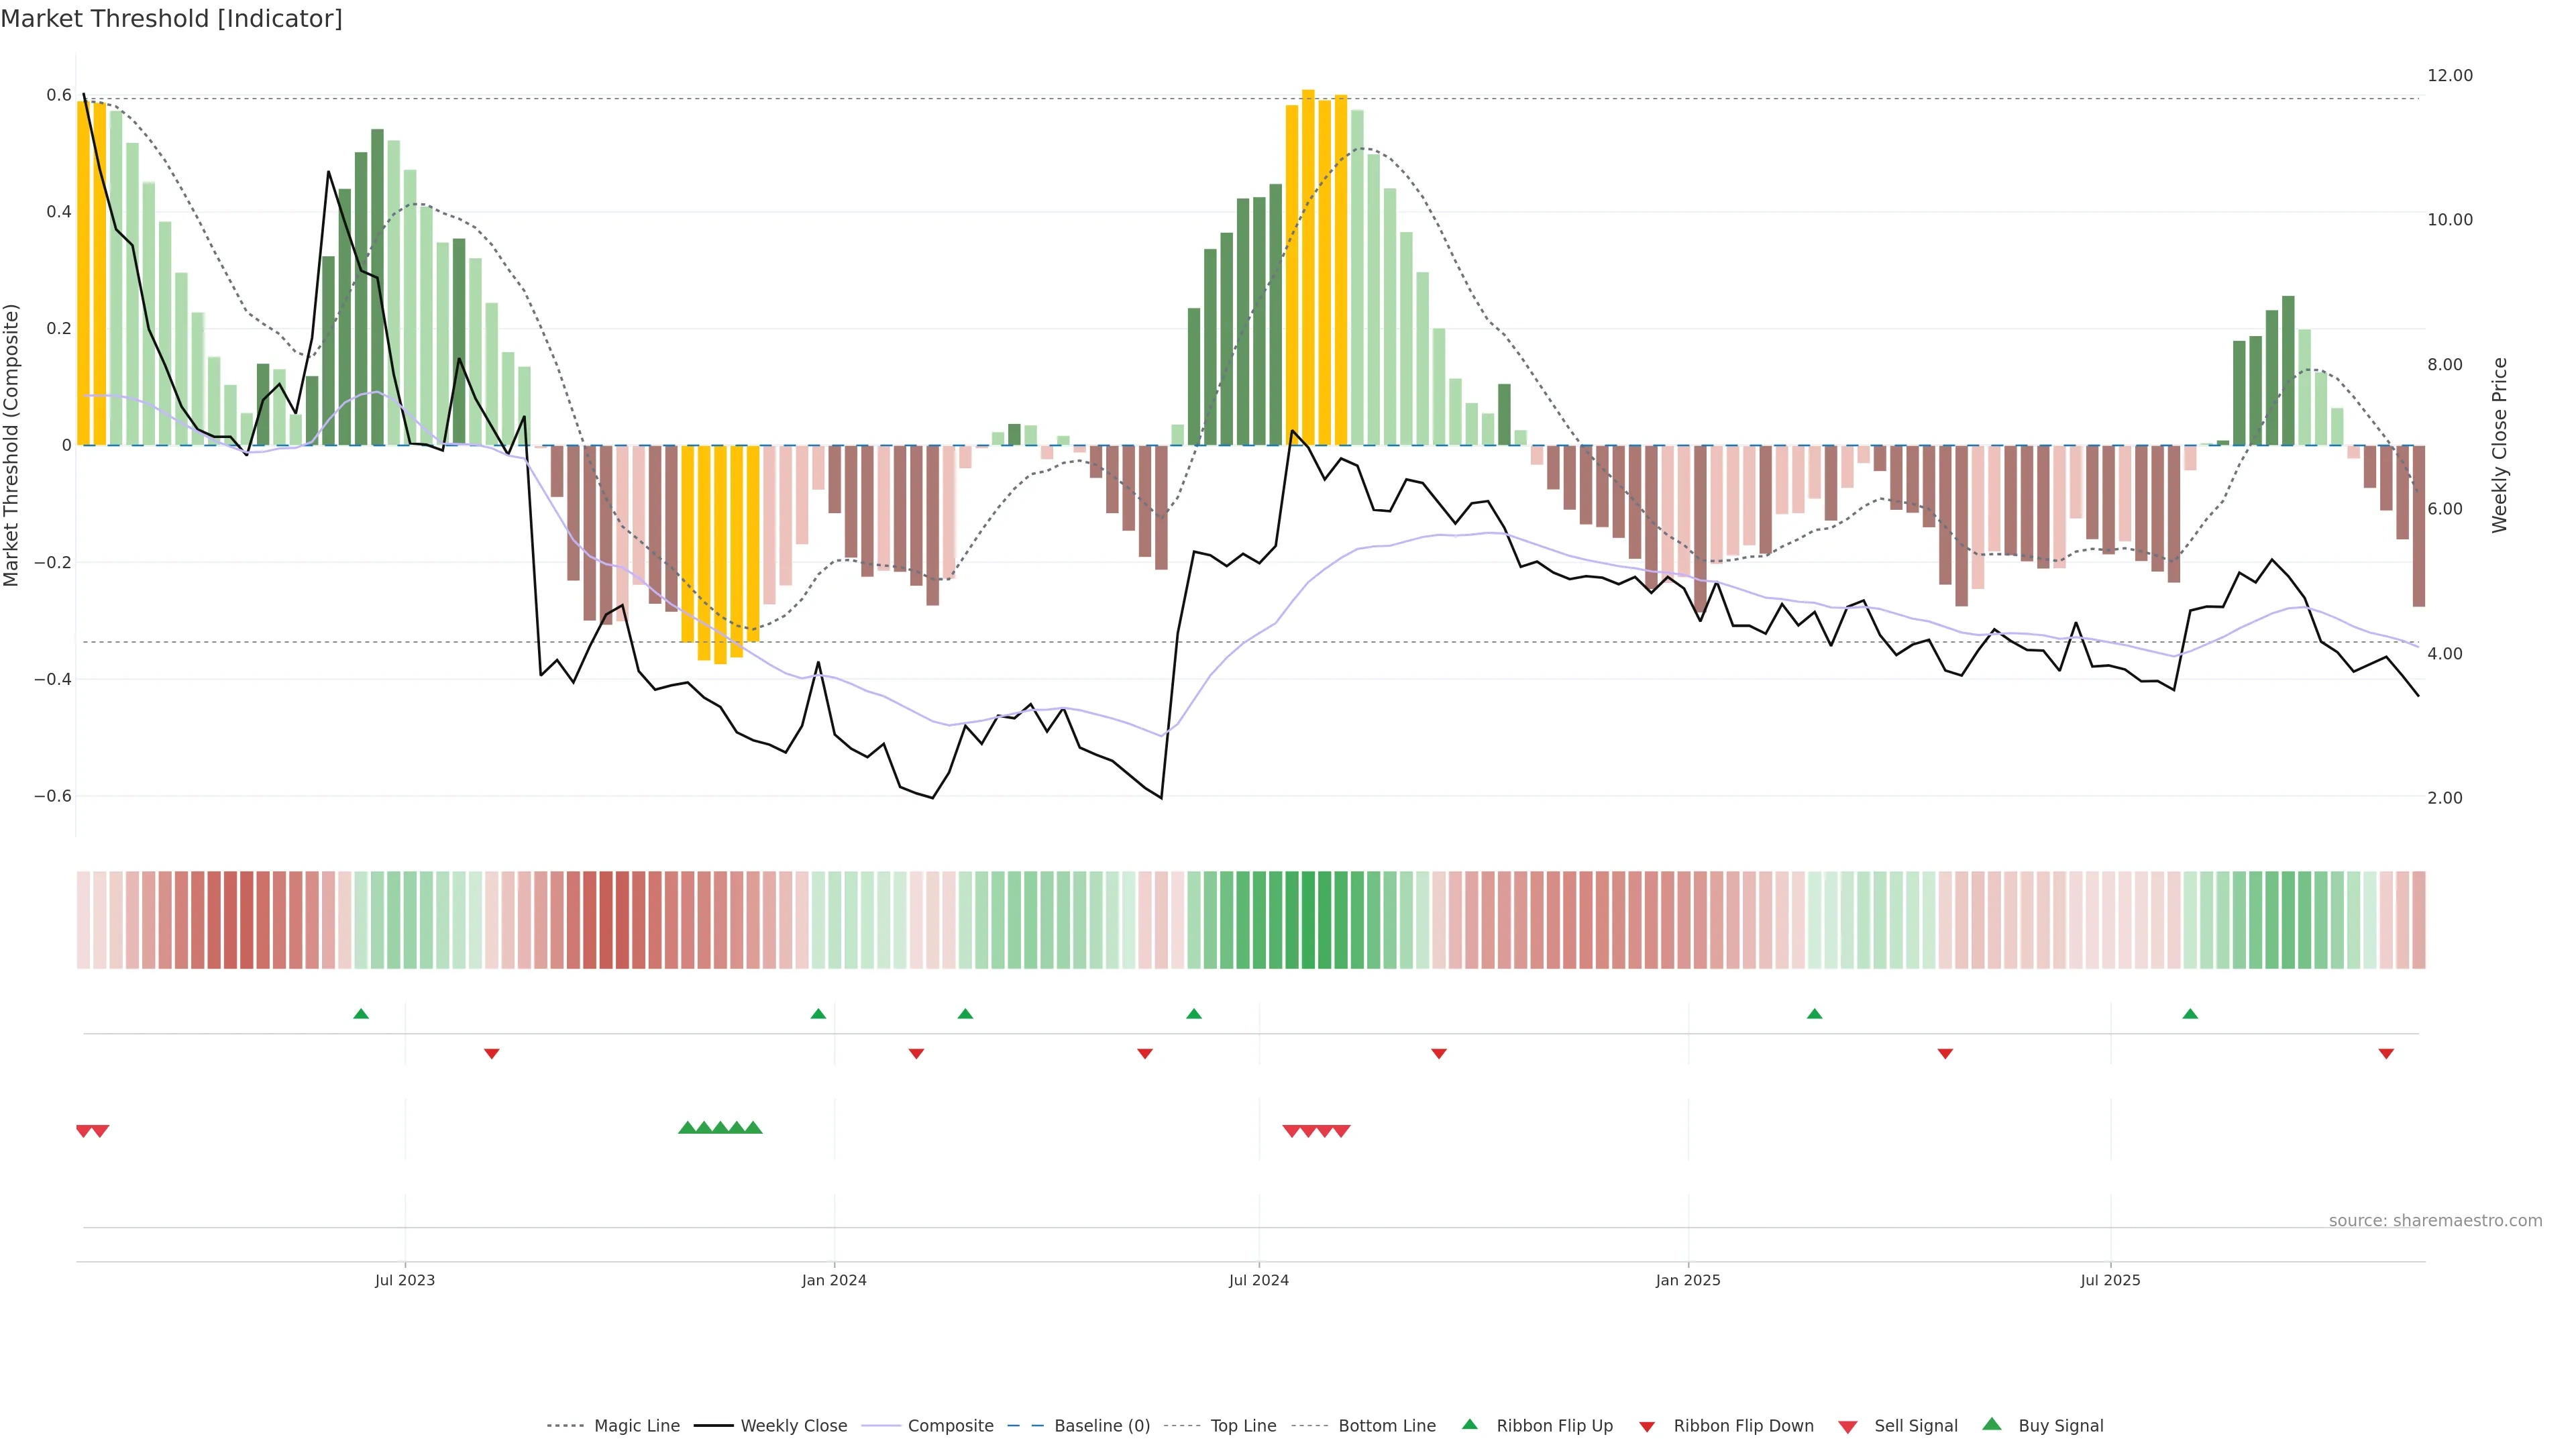Click the source: sharemaestro.com text
The width and height of the screenshot is (2576, 1449).
pos(2435,1221)
